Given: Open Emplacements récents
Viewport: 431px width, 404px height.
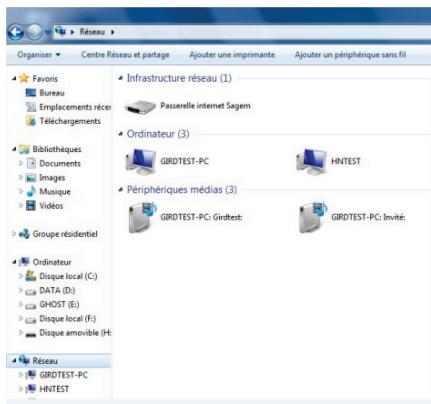Looking at the screenshot, I should coord(75,107).
